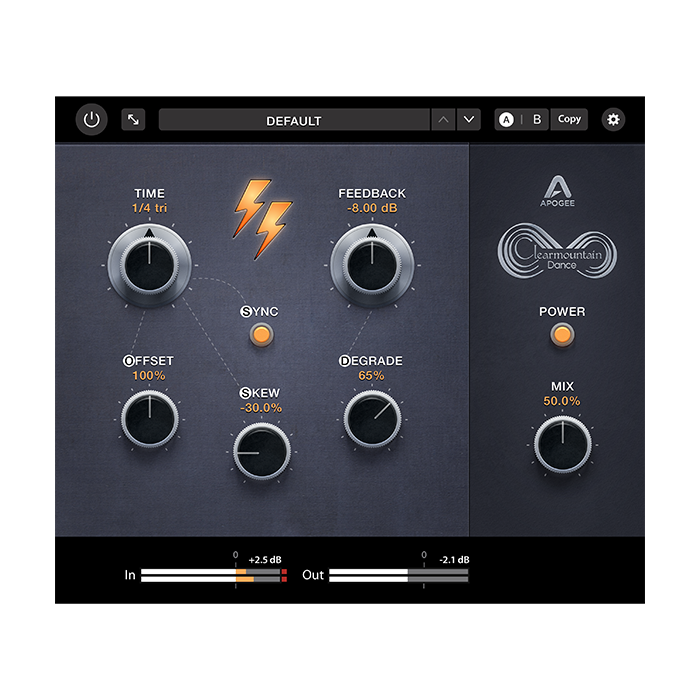
Task: Click the Offset knob
Action: [x=150, y=419]
